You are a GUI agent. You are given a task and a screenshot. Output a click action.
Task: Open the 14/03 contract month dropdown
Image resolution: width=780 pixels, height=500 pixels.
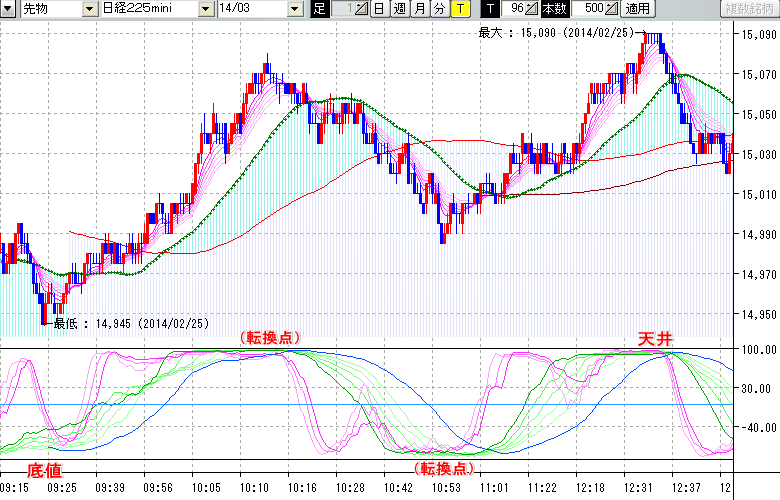(x=295, y=9)
